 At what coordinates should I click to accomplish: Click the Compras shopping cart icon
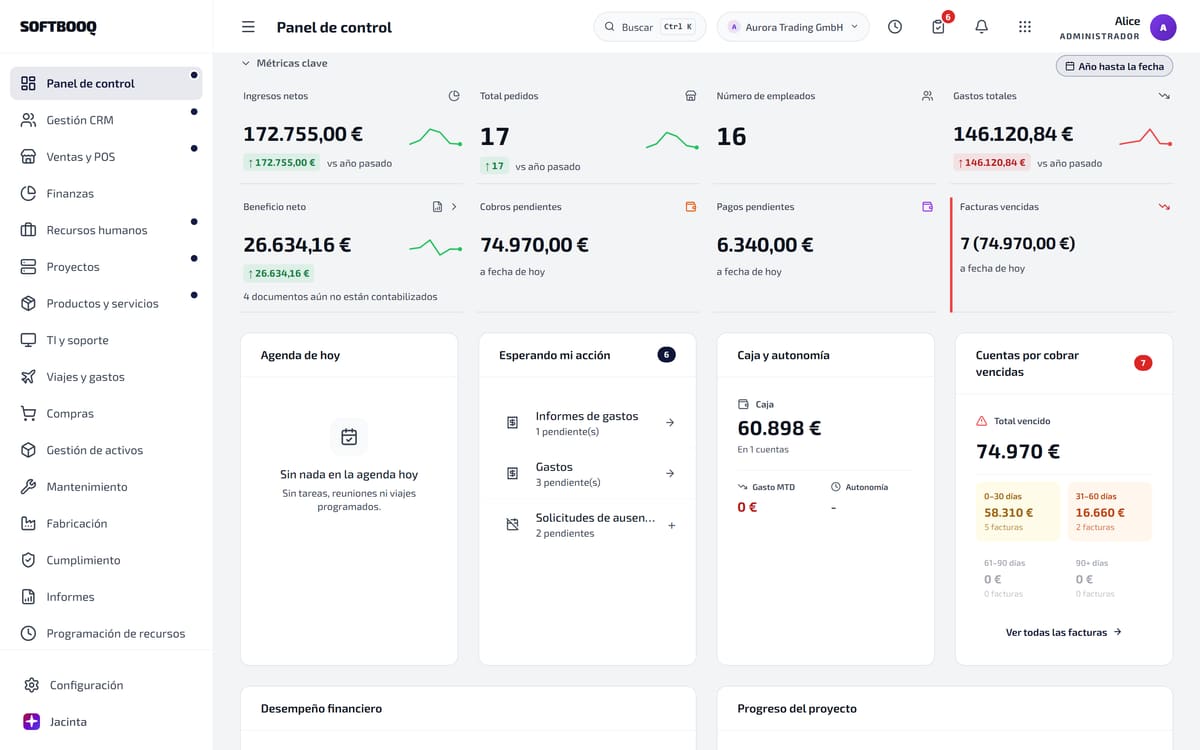pos(28,413)
